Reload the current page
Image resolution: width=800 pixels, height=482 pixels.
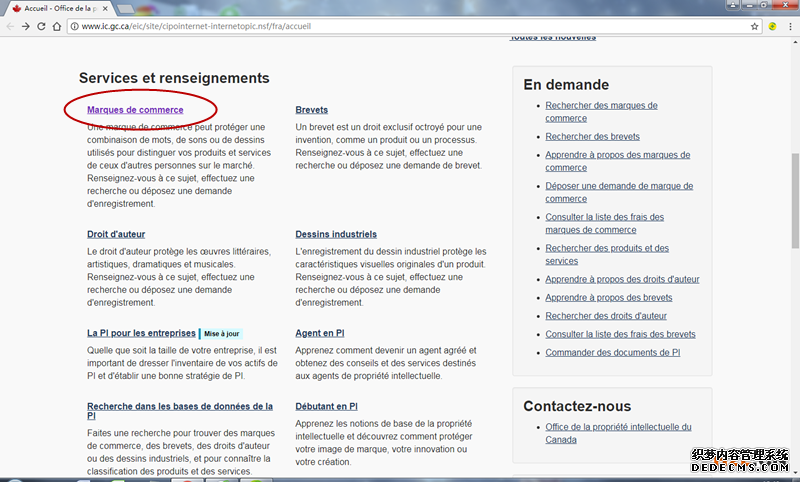[x=40, y=26]
